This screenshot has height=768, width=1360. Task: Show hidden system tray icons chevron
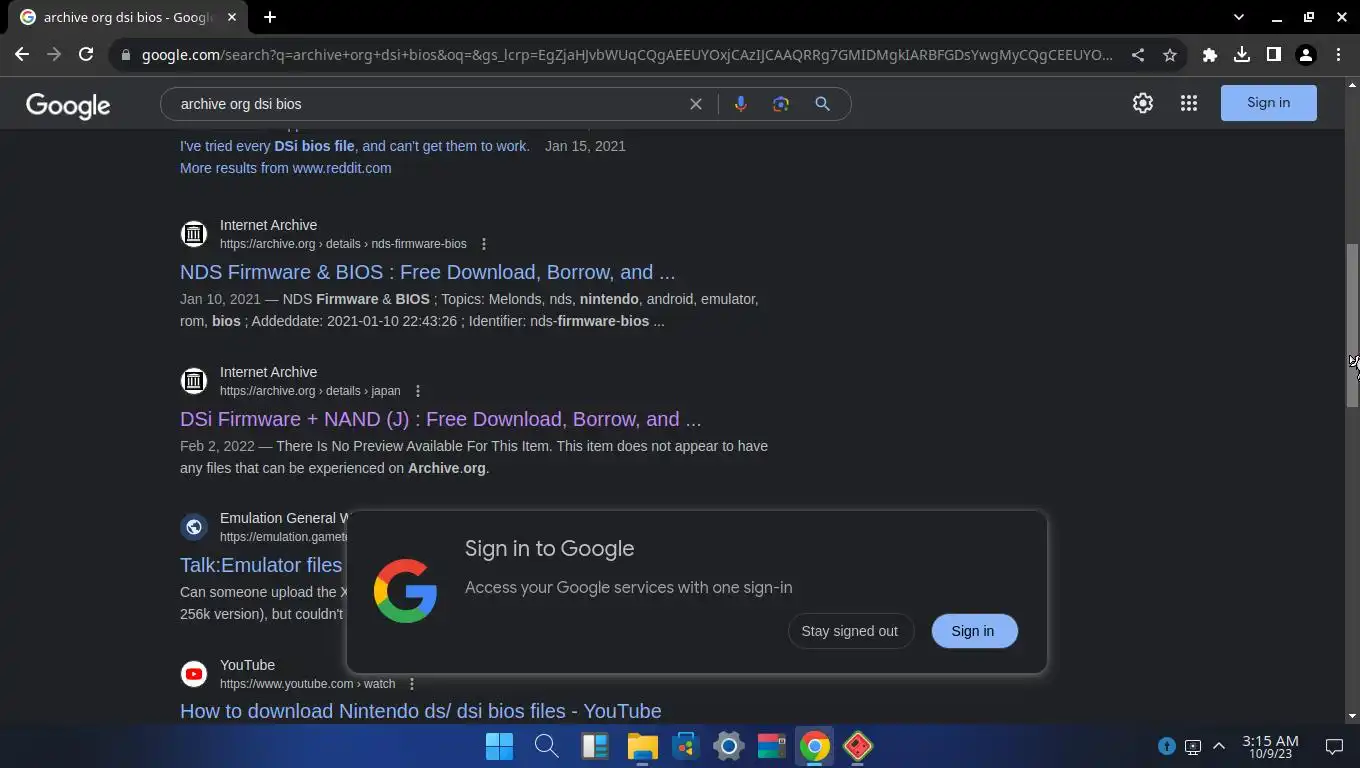[x=1219, y=746]
